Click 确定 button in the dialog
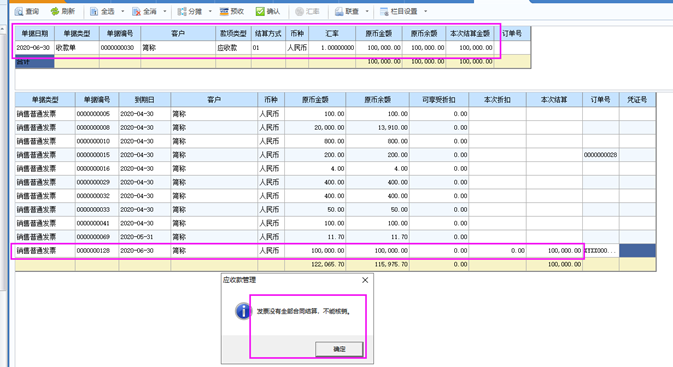 point(339,349)
